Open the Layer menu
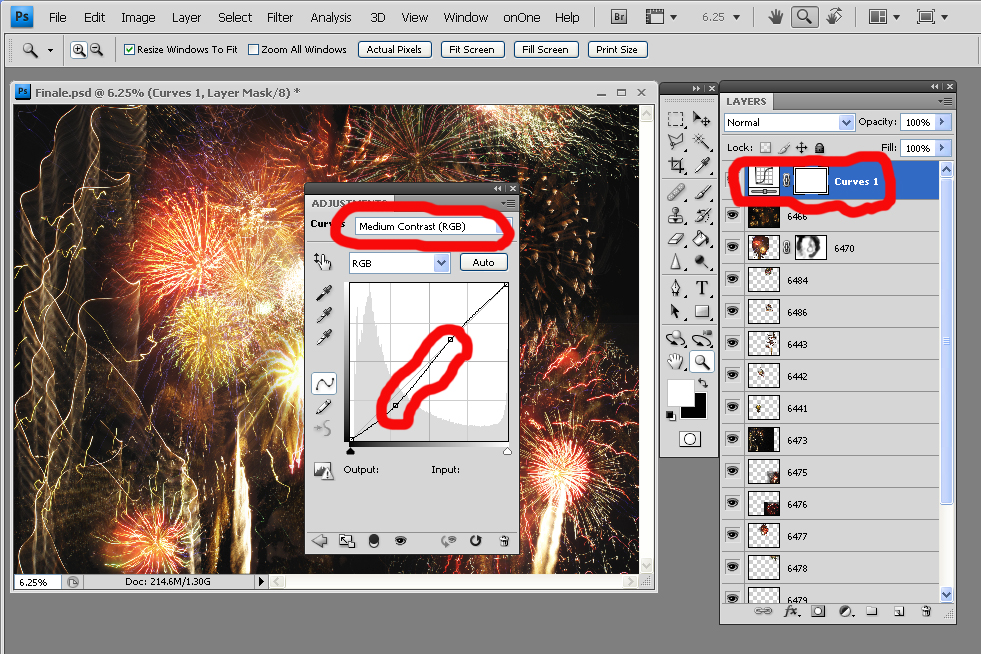Screen dimensions: 981x654 pyautogui.click(x=186, y=17)
